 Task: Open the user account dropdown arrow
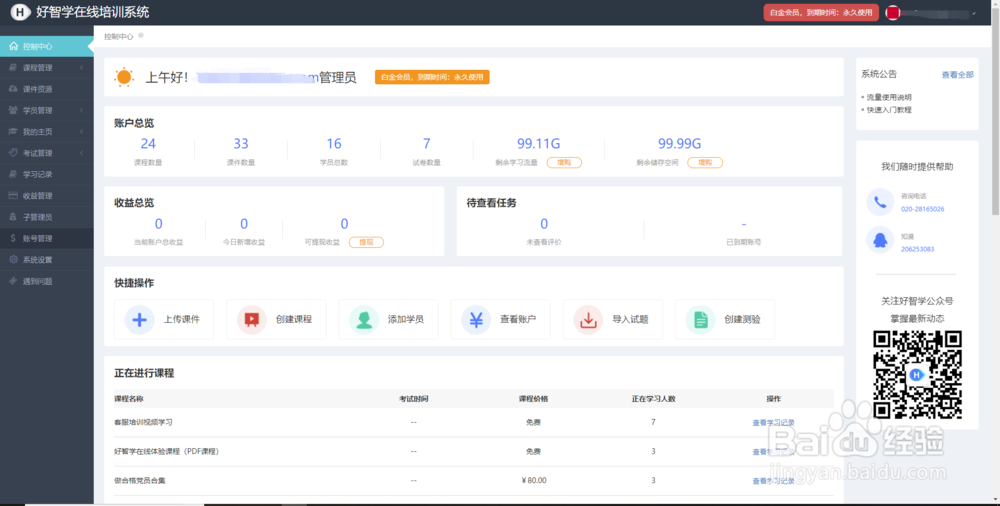[x=974, y=13]
